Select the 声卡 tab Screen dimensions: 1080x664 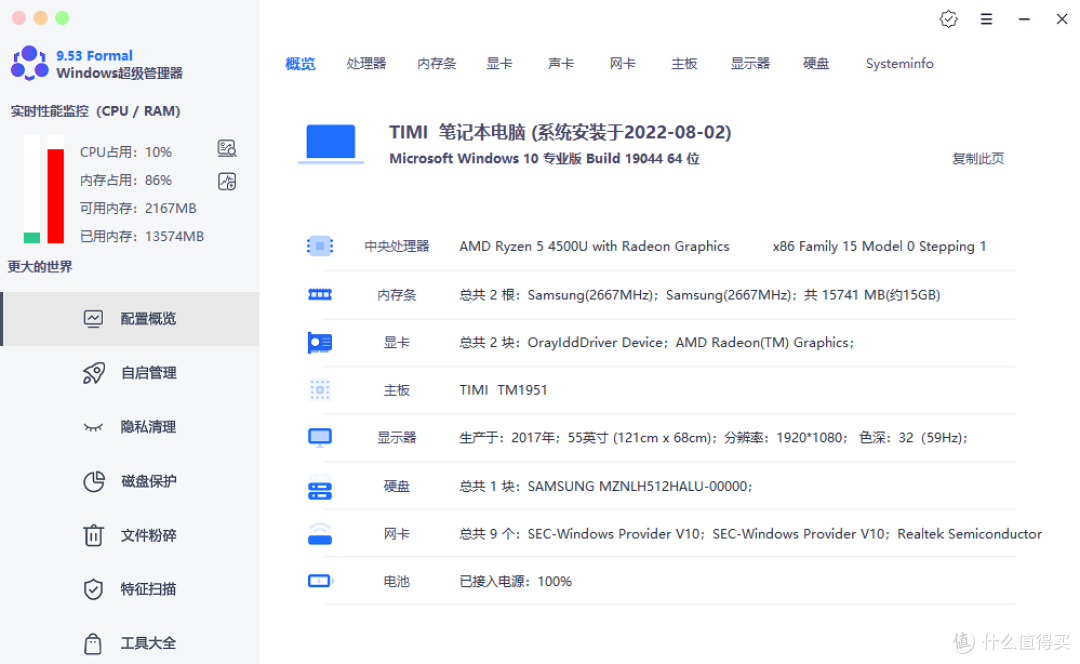pyautogui.click(x=561, y=63)
